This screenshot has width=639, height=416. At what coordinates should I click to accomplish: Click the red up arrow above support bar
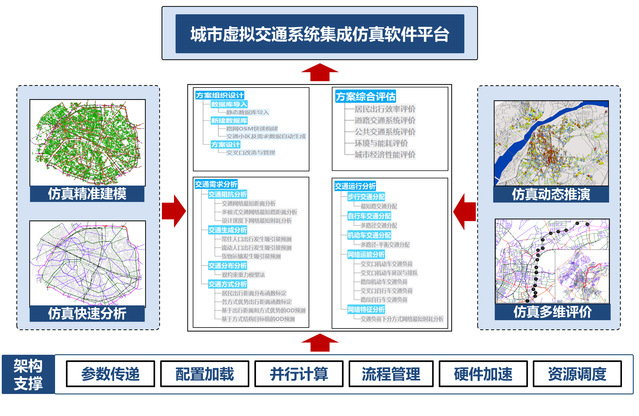pos(319,342)
